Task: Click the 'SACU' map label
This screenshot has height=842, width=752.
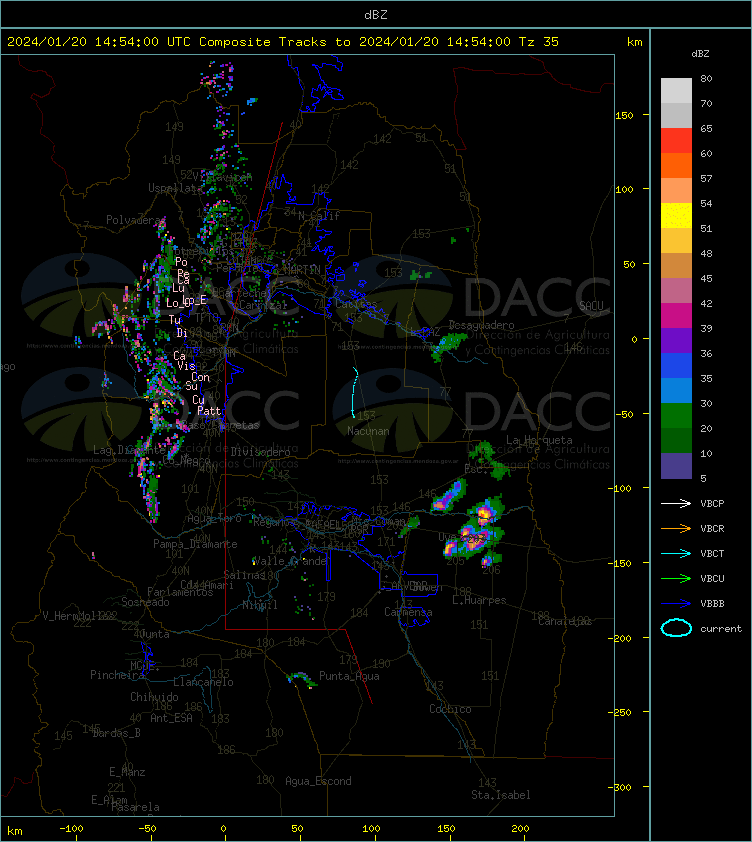Action: click(x=591, y=306)
